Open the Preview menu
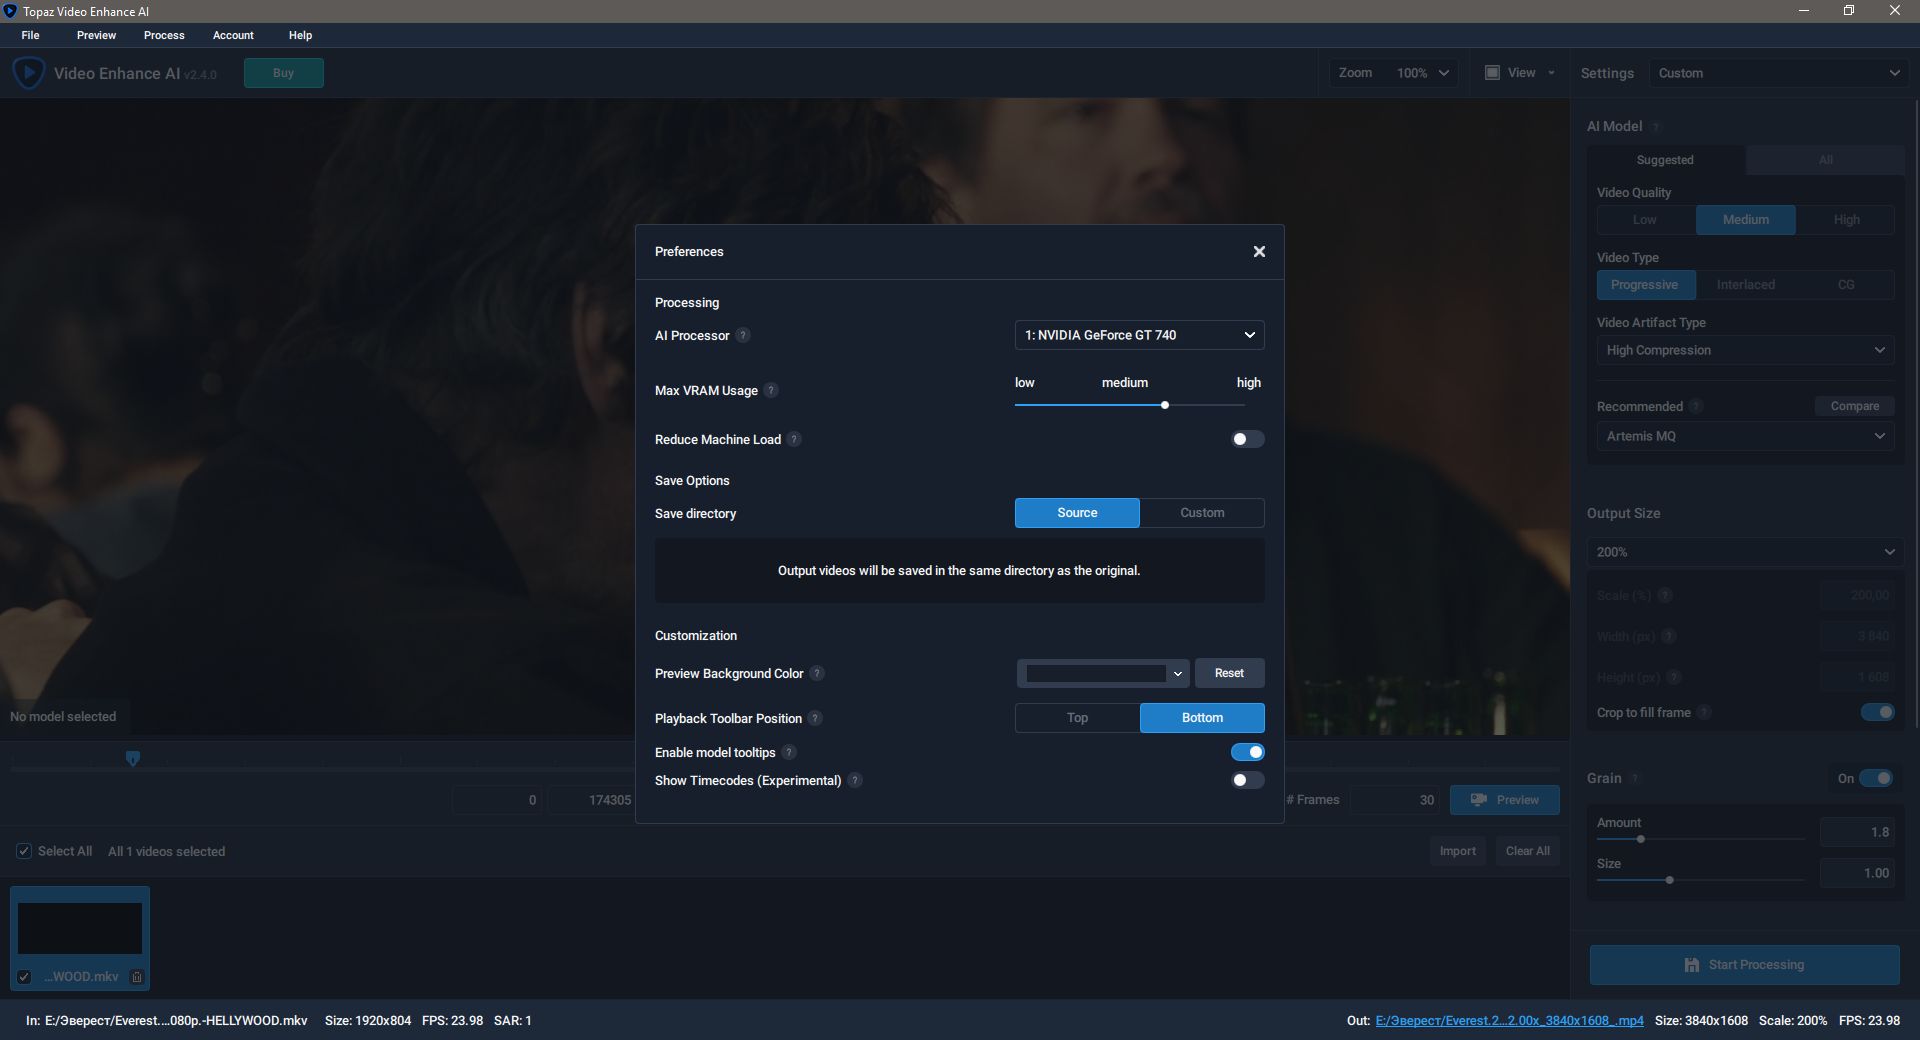The image size is (1920, 1040). pyautogui.click(x=96, y=35)
